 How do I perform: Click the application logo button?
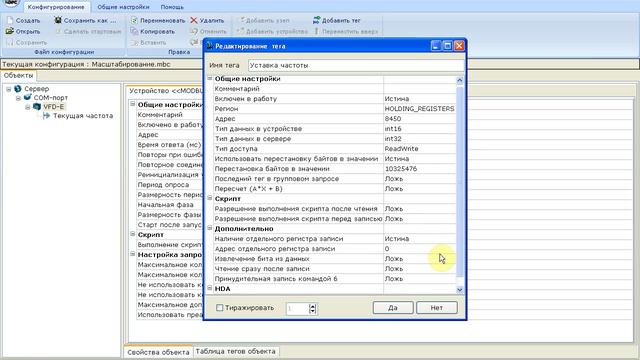[11, 2]
